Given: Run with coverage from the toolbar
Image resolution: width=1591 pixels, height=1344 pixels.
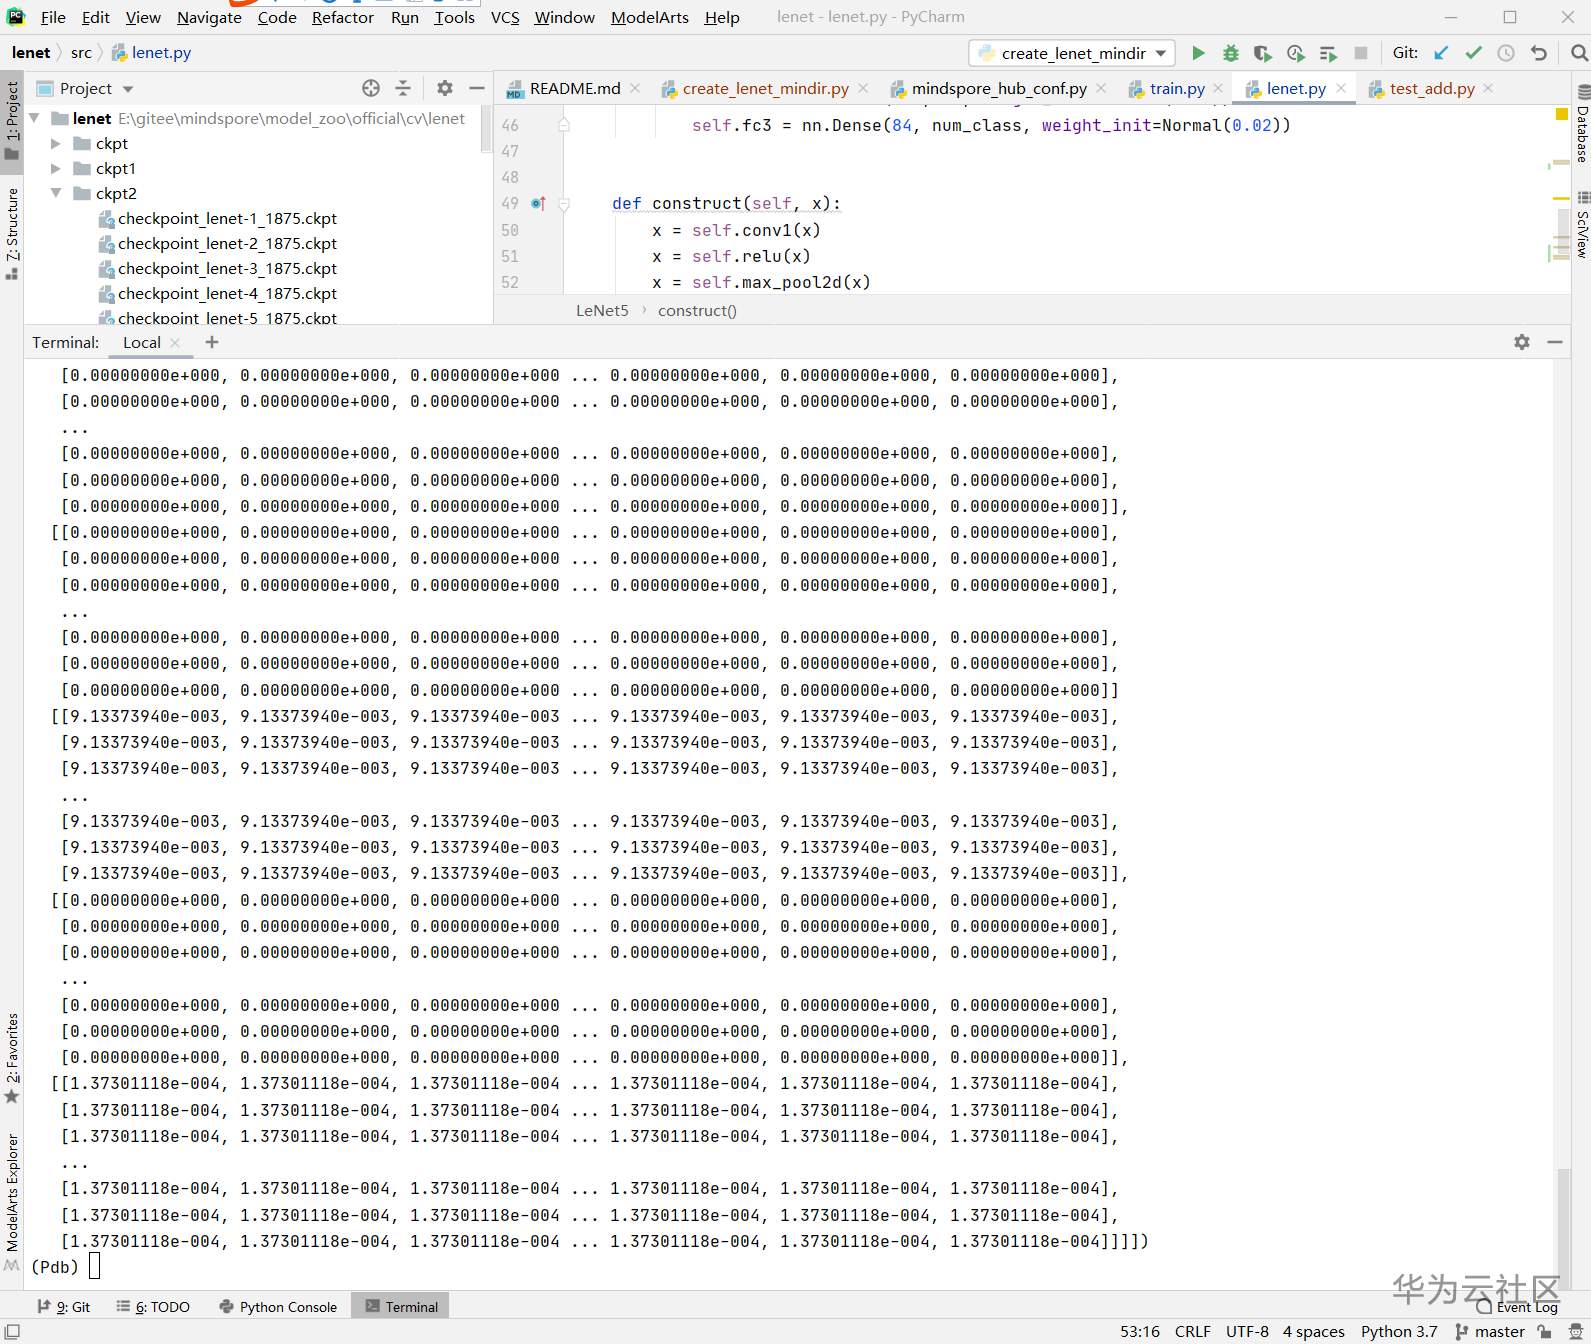Looking at the screenshot, I should point(1263,53).
